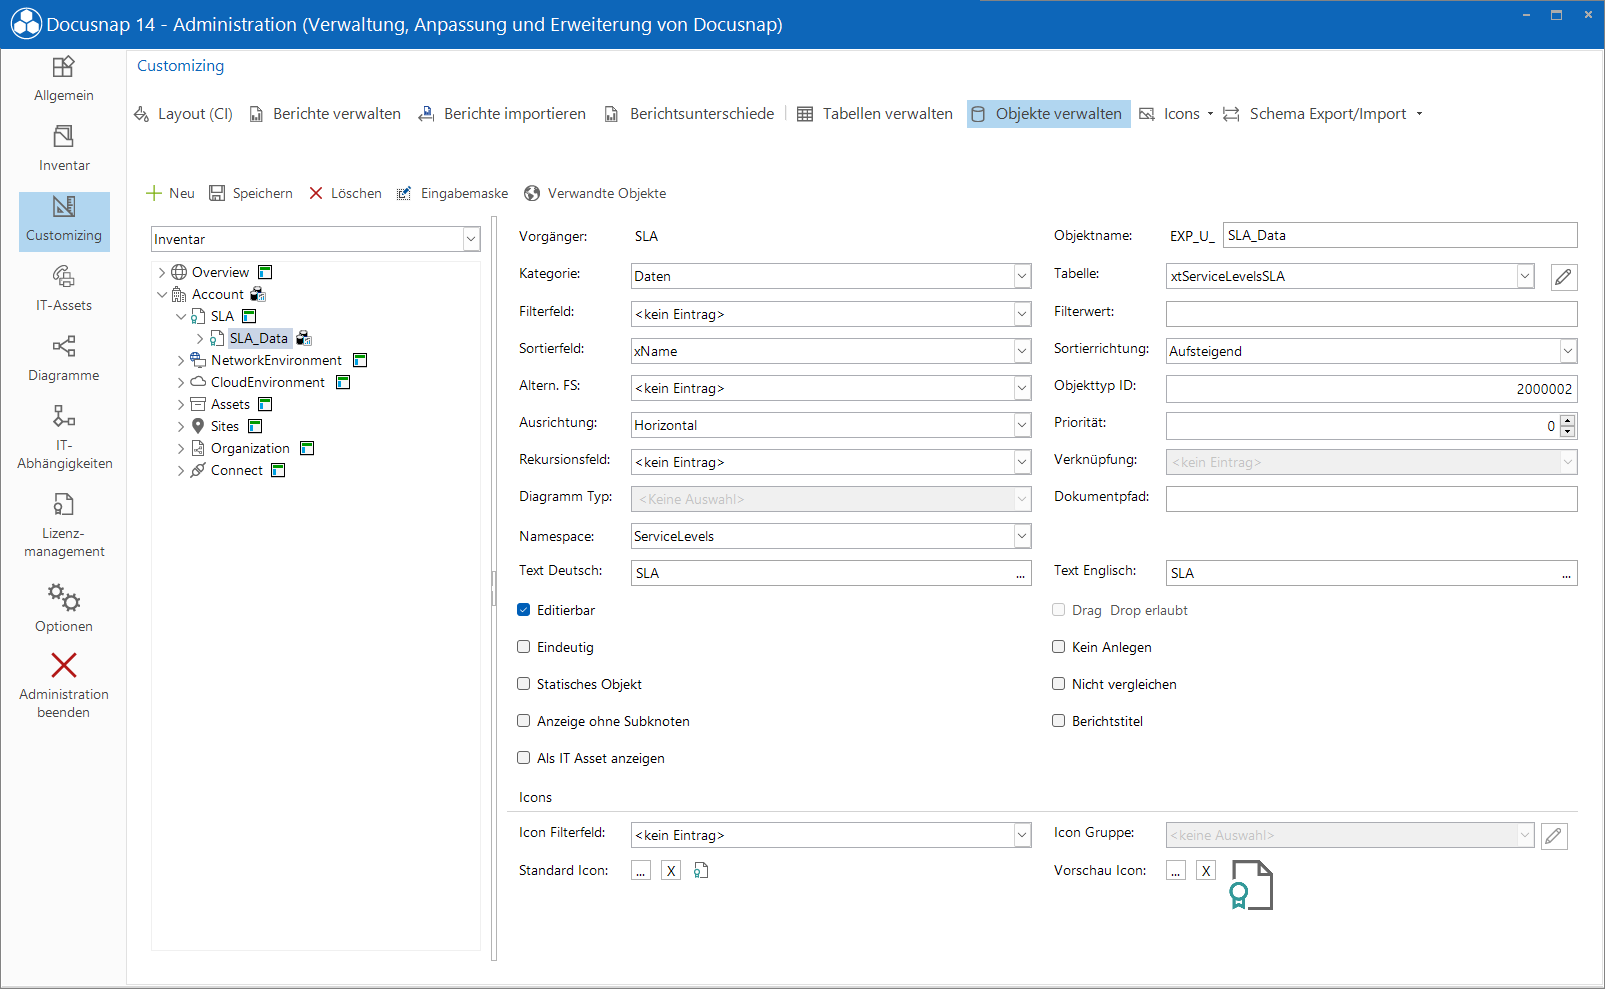Open the Kategorie dropdown
The width and height of the screenshot is (1605, 989).
click(x=1022, y=277)
